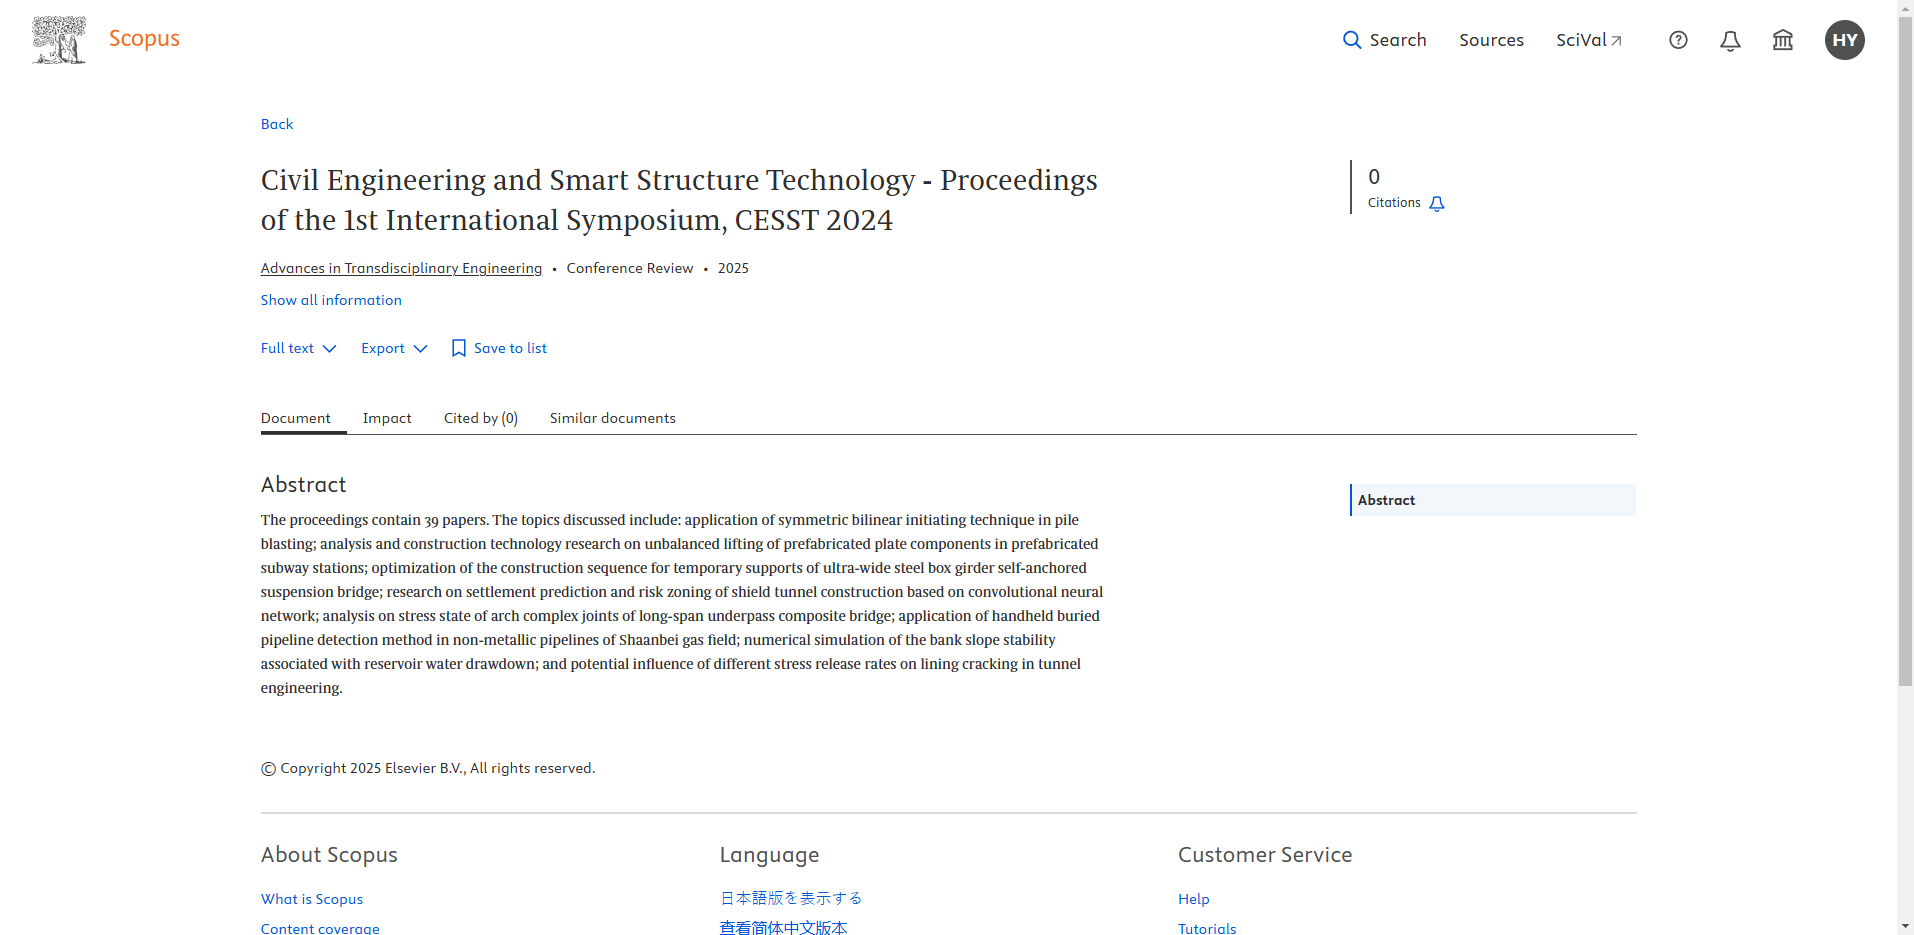Go Back to previous page
This screenshot has height=935, width=1914.
277,124
